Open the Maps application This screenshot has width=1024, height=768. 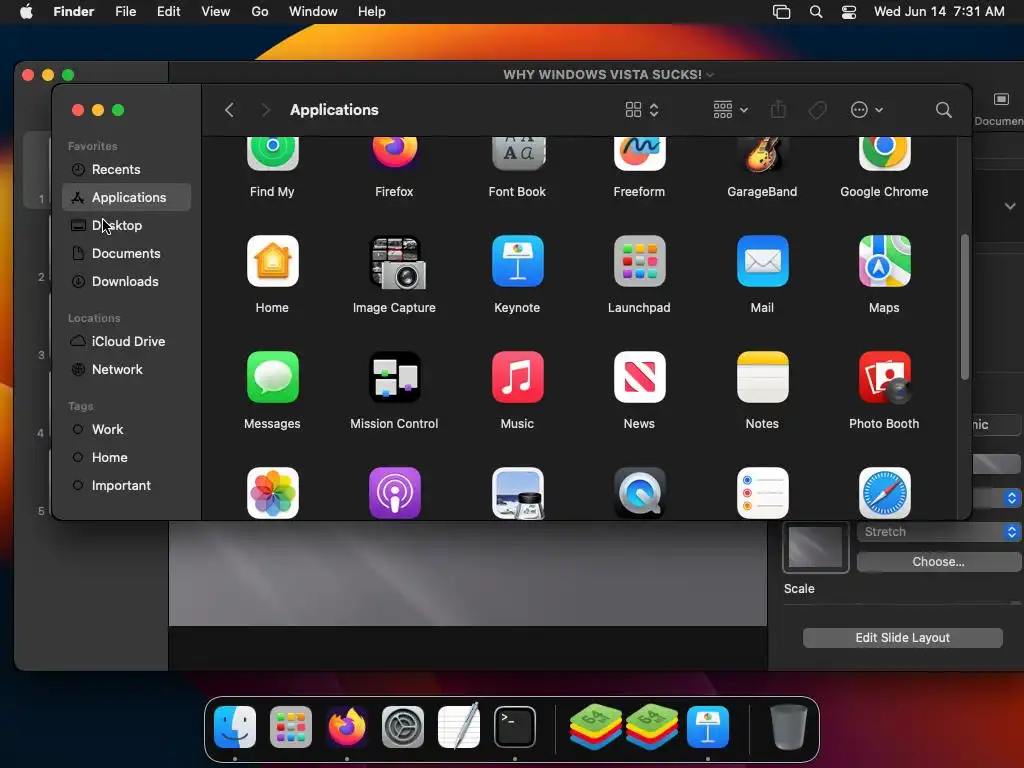pos(884,261)
